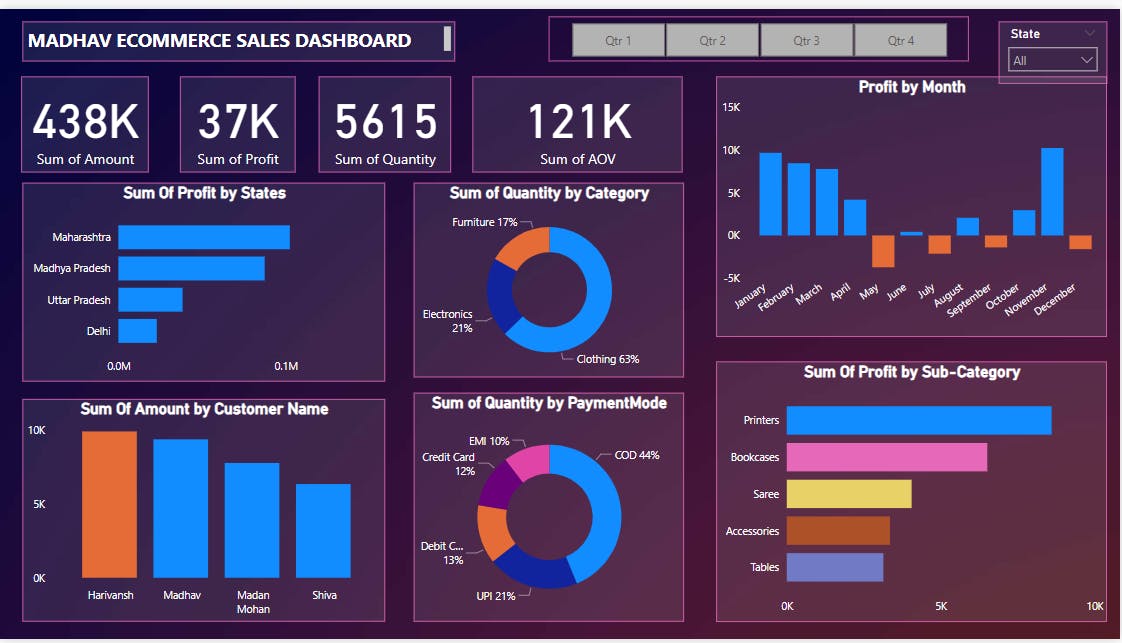Select the Qtr 2 filter button
The width and height of the screenshot is (1122, 643).
pos(712,39)
